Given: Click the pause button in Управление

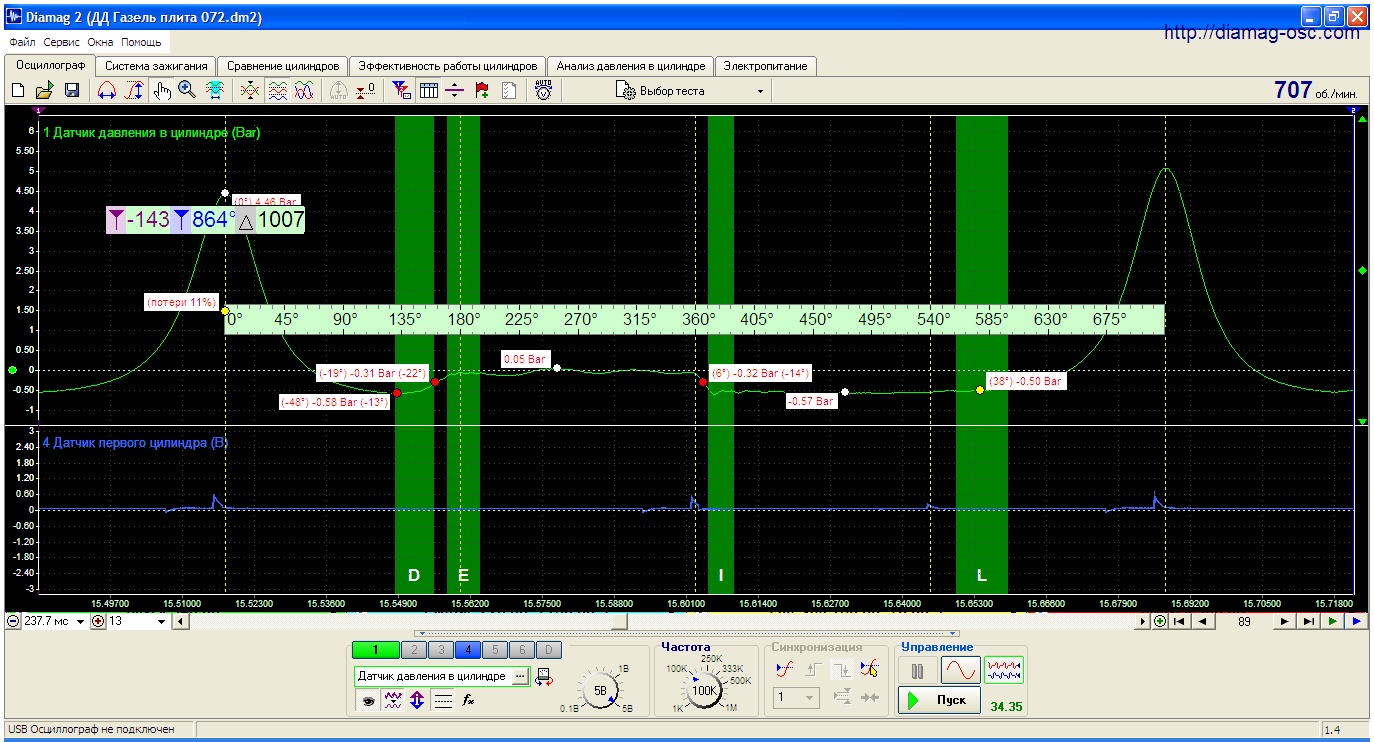Looking at the screenshot, I should [917, 670].
